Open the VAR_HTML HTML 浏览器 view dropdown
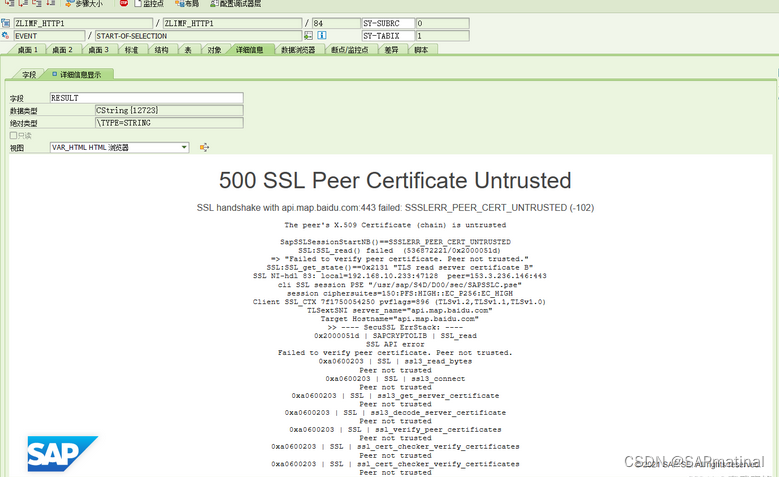The height and width of the screenshot is (477, 779). 120,148
